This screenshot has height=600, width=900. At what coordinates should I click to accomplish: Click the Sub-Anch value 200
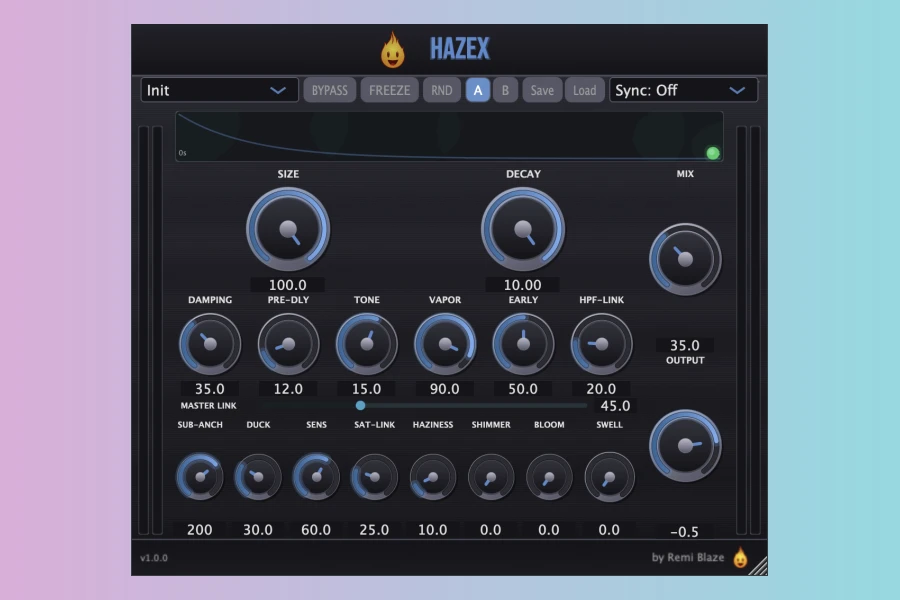click(200, 529)
